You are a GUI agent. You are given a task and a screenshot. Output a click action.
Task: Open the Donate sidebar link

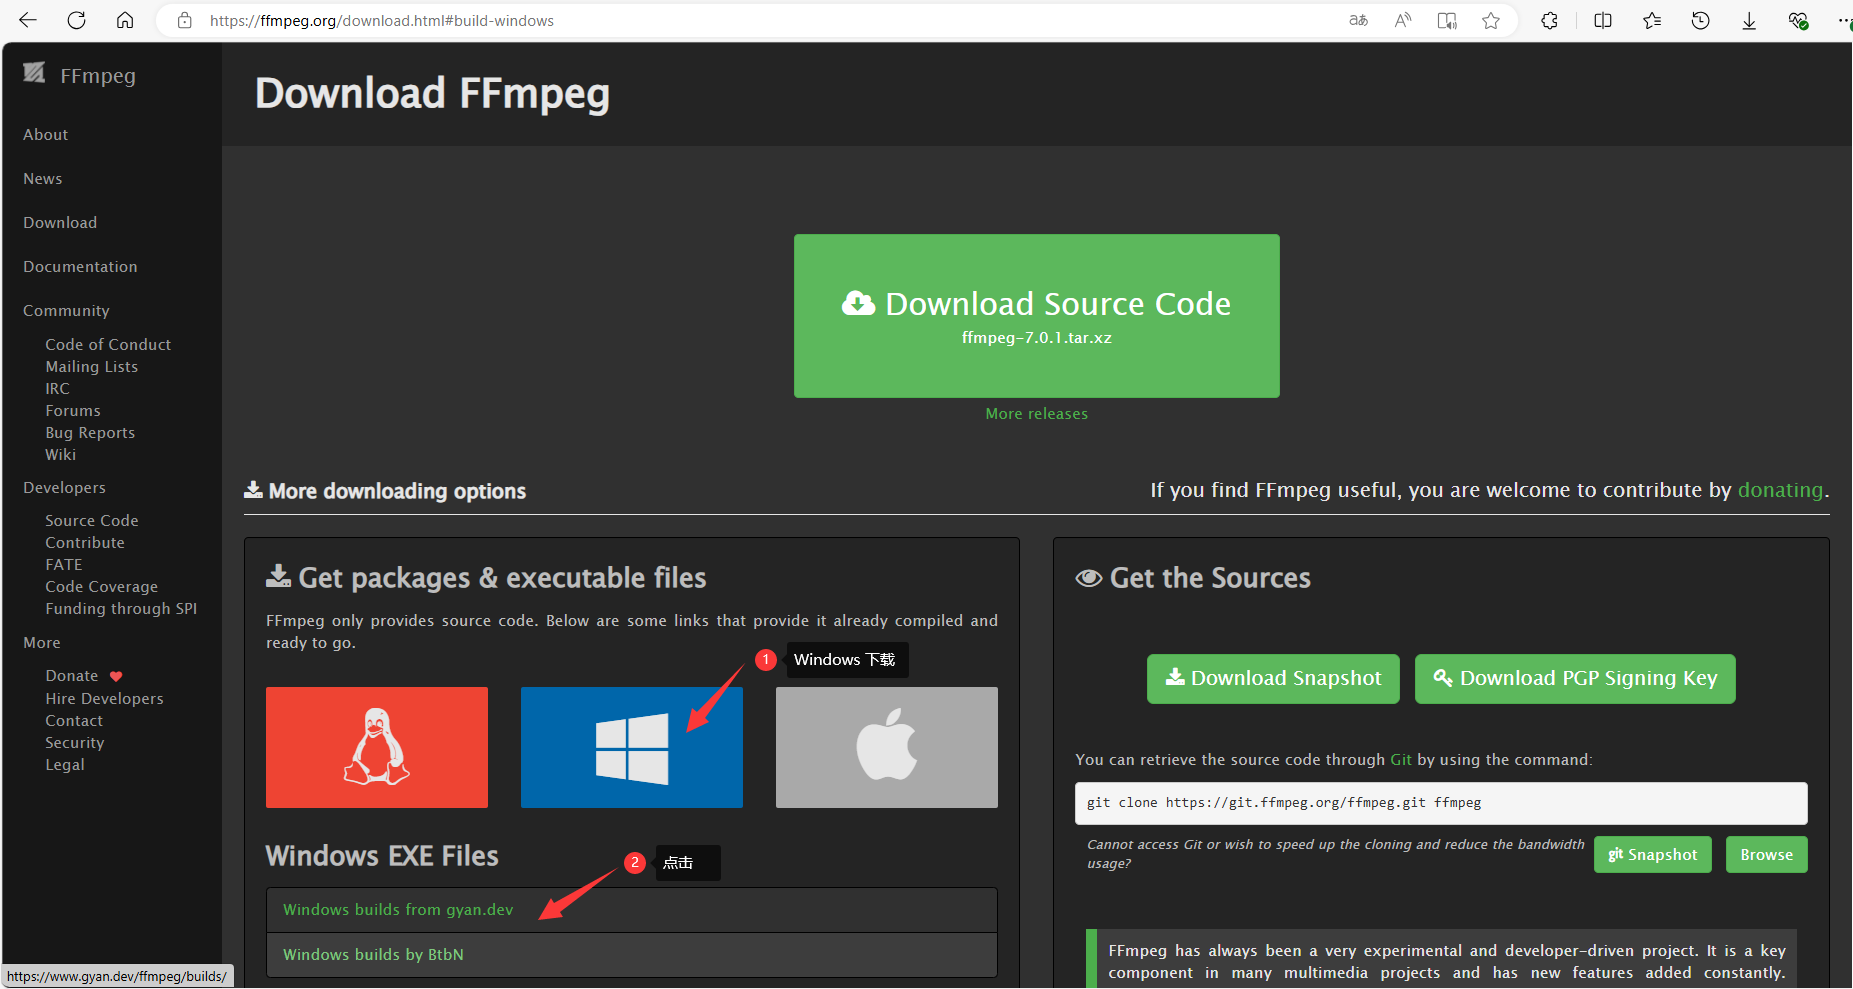tap(72, 676)
